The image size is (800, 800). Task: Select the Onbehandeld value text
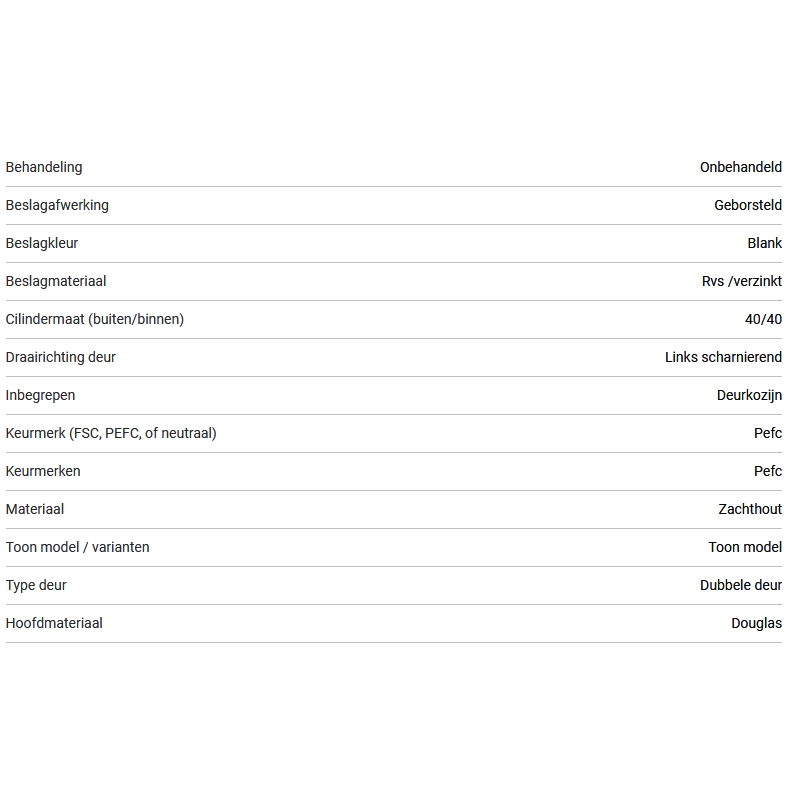[740, 167]
